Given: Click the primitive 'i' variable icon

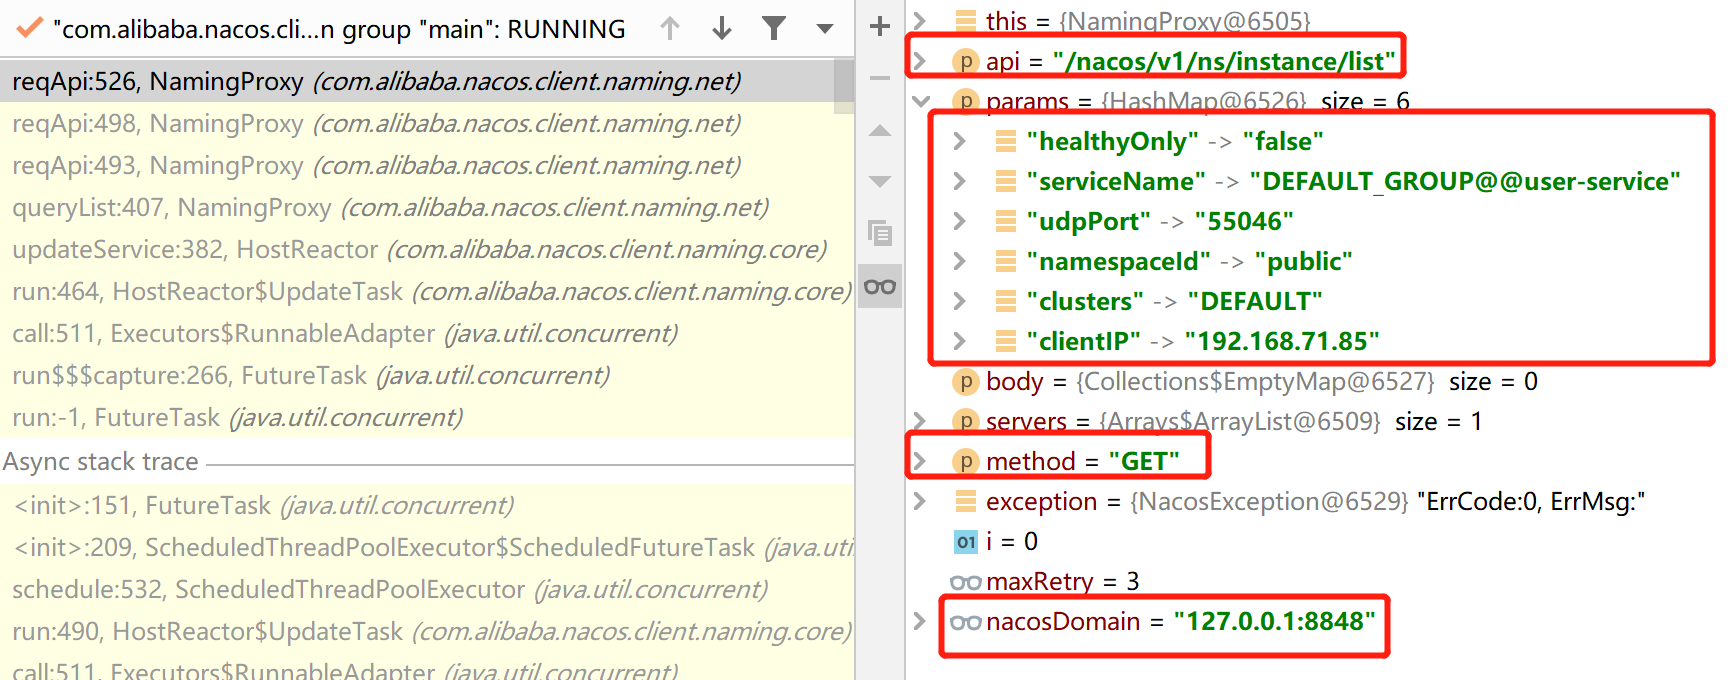Looking at the screenshot, I should point(965,541).
